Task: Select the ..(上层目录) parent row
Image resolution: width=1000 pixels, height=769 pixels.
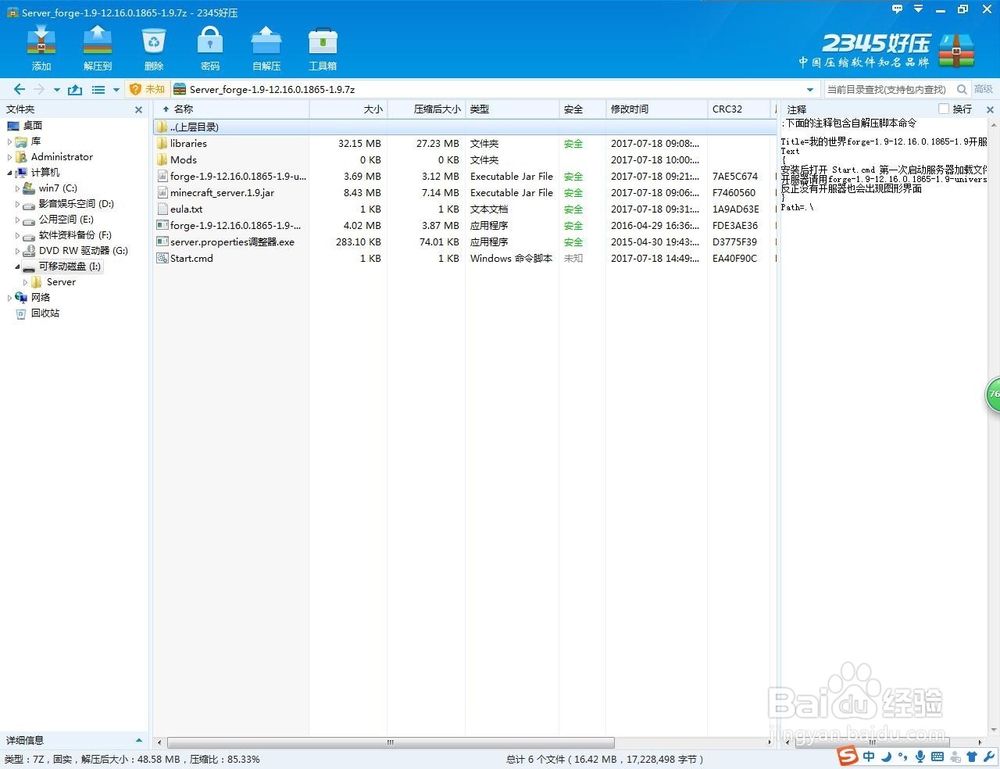Action: tap(464, 127)
